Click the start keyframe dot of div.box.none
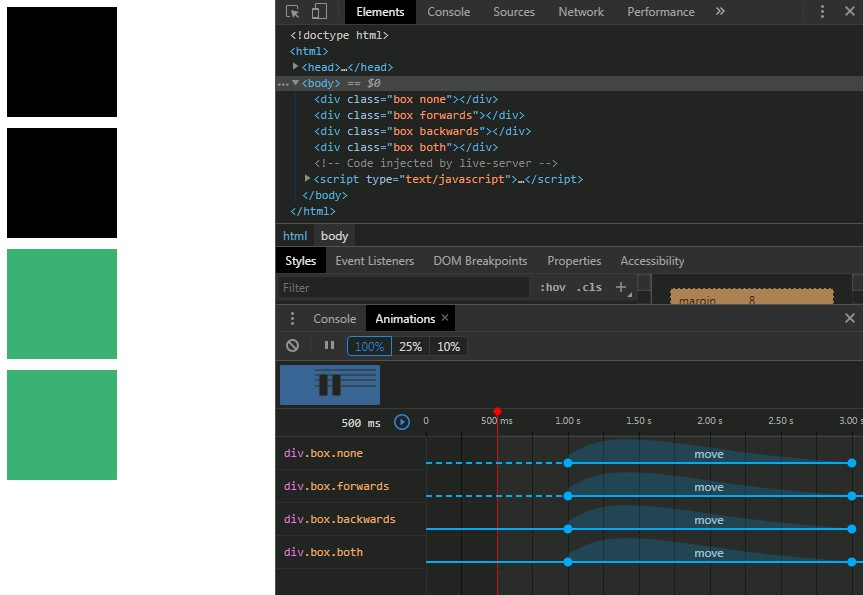Image resolution: width=863 pixels, height=595 pixels. [568, 463]
